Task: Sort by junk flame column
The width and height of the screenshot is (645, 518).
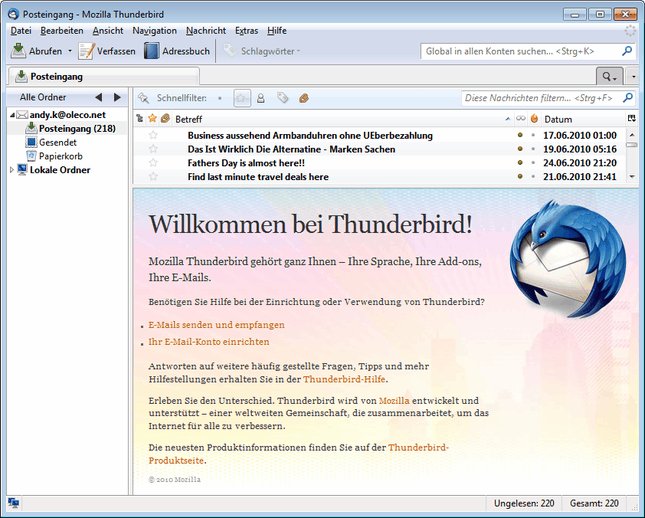Action: click(534, 119)
